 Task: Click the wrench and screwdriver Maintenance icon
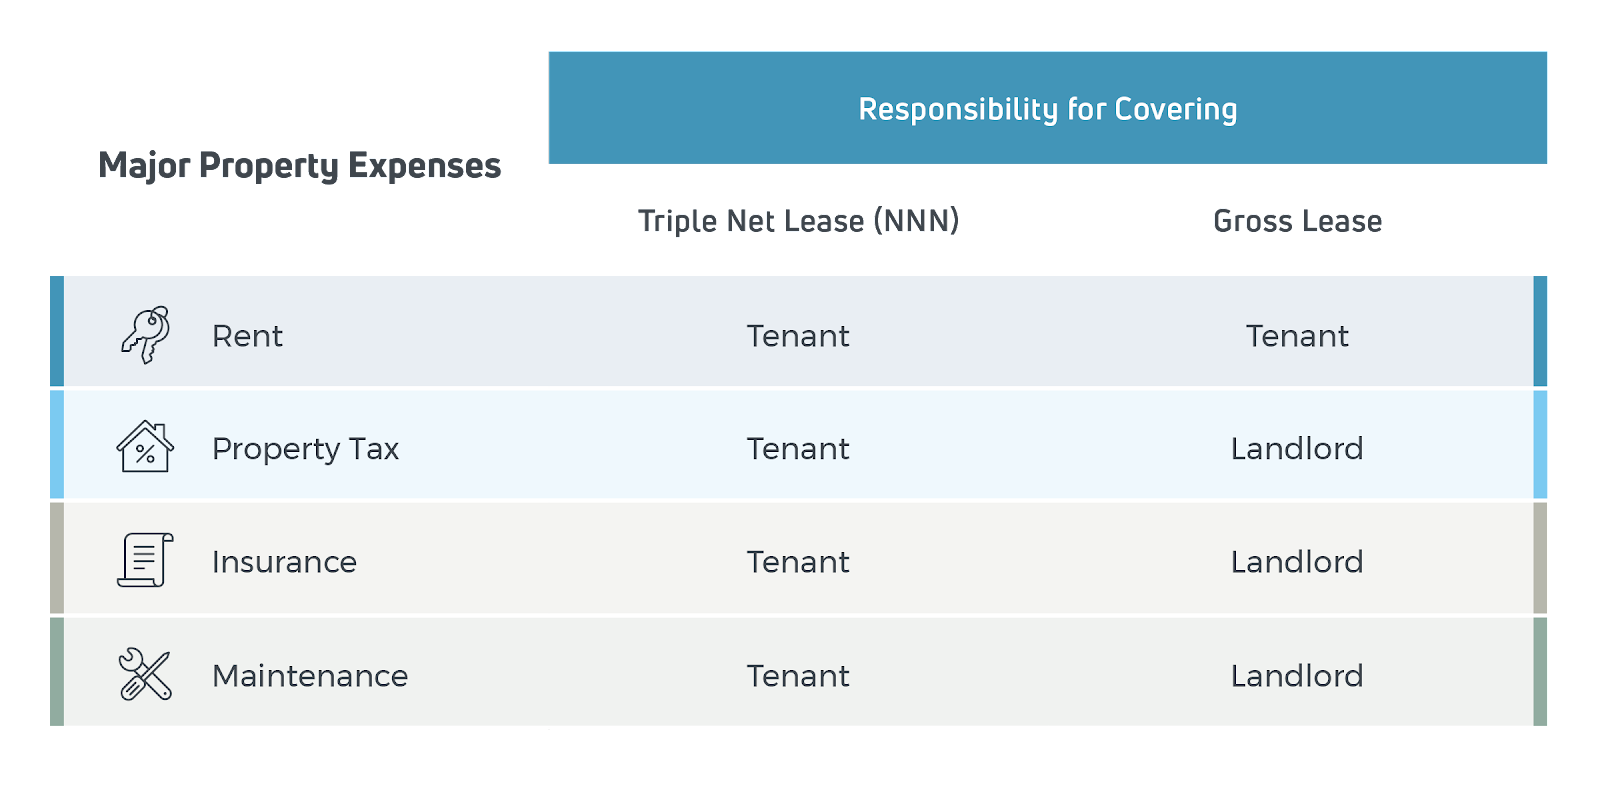click(x=145, y=674)
